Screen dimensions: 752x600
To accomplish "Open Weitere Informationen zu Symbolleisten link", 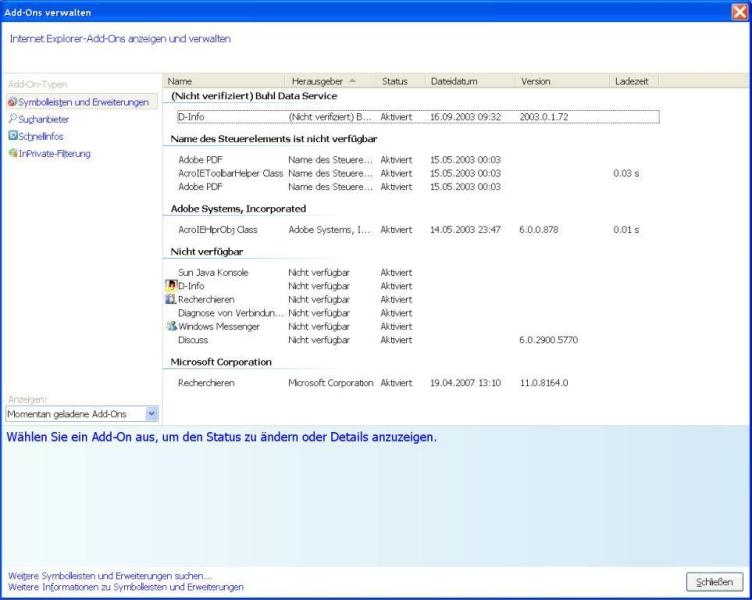I will coord(126,587).
